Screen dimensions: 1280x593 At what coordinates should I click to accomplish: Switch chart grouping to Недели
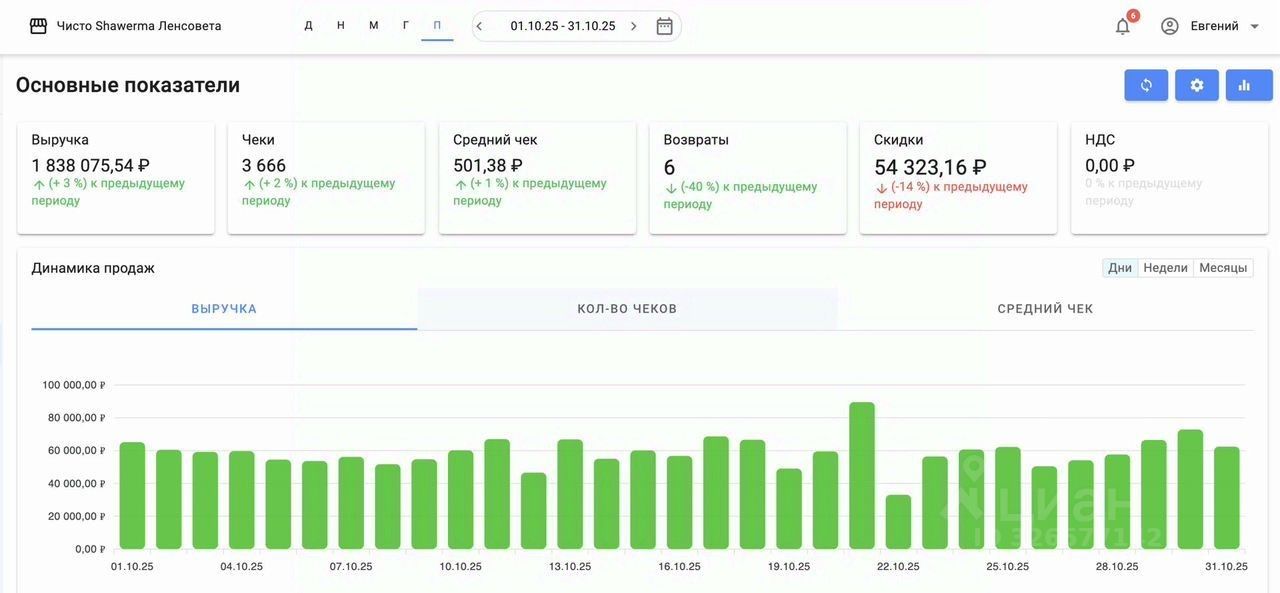1165,268
